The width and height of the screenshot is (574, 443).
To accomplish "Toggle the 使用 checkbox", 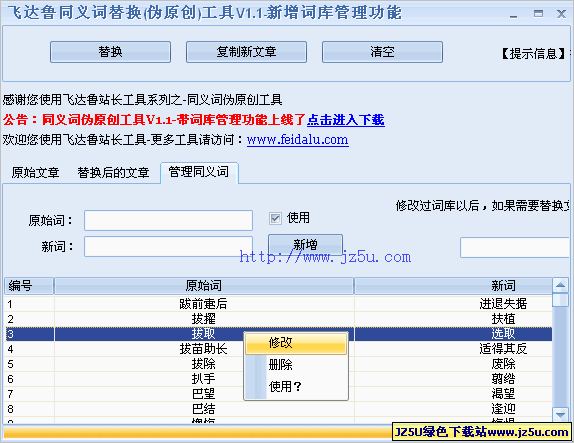I will click(x=275, y=219).
